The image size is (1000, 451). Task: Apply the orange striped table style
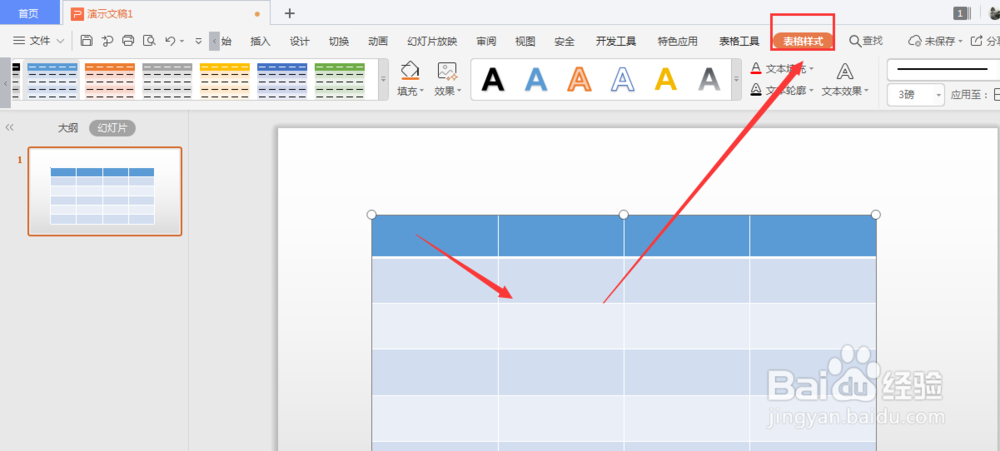[x=110, y=80]
